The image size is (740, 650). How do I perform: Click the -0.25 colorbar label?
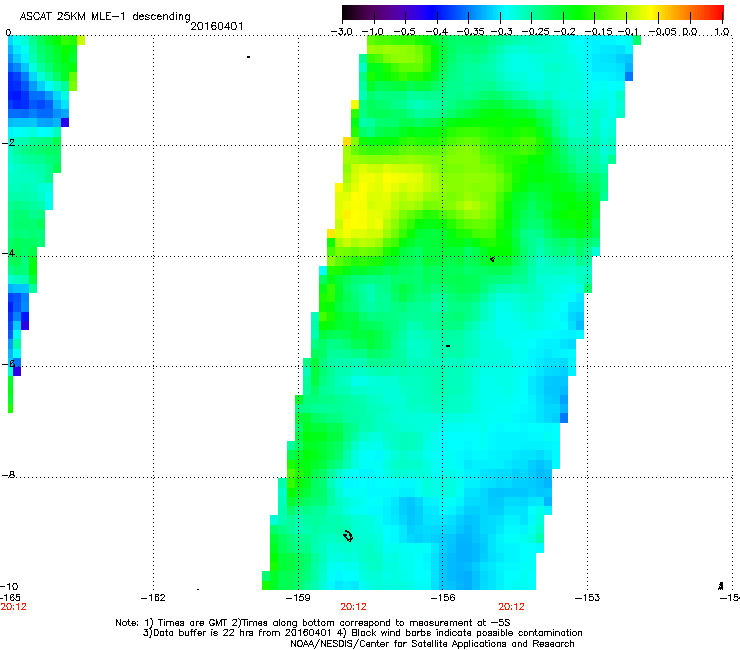[x=536, y=32]
